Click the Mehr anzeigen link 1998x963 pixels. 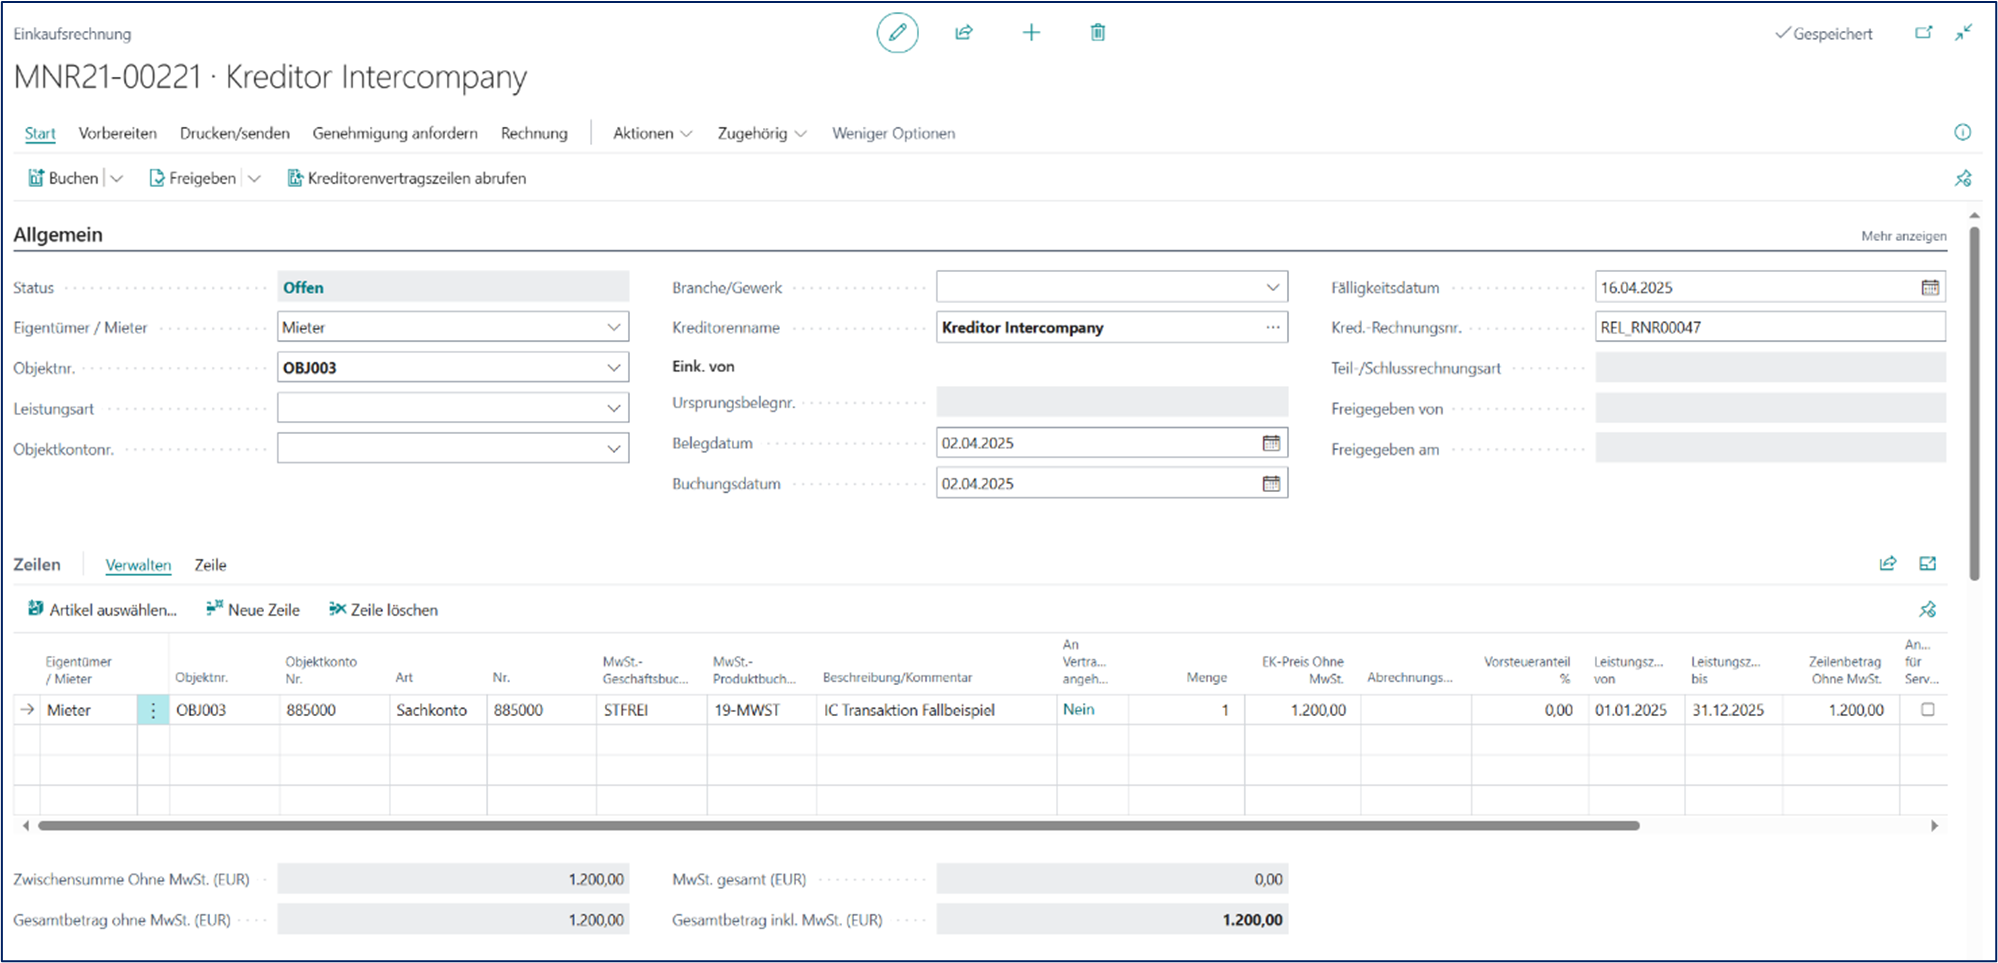point(1903,236)
